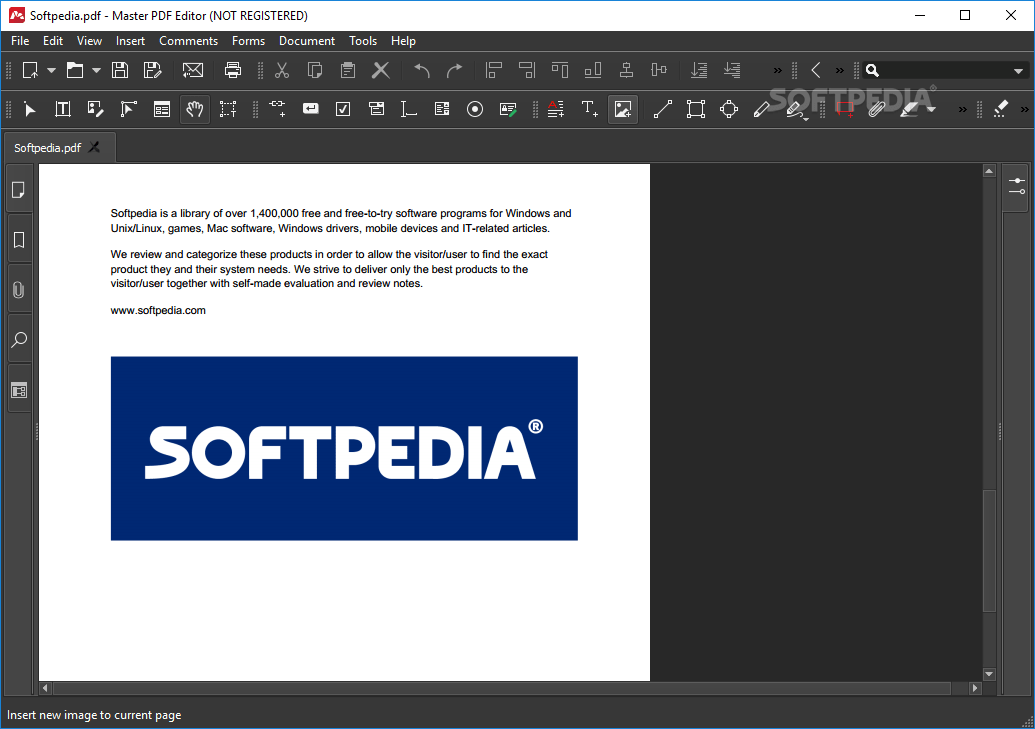Open a file using the folder icon
The width and height of the screenshot is (1035, 729).
(x=75, y=70)
